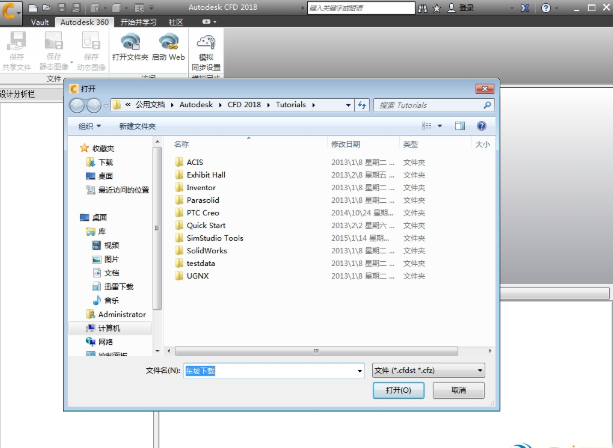The height and width of the screenshot is (448, 613).
Task: Open the Autodesk CFD application menu button
Action: (x=11, y=11)
